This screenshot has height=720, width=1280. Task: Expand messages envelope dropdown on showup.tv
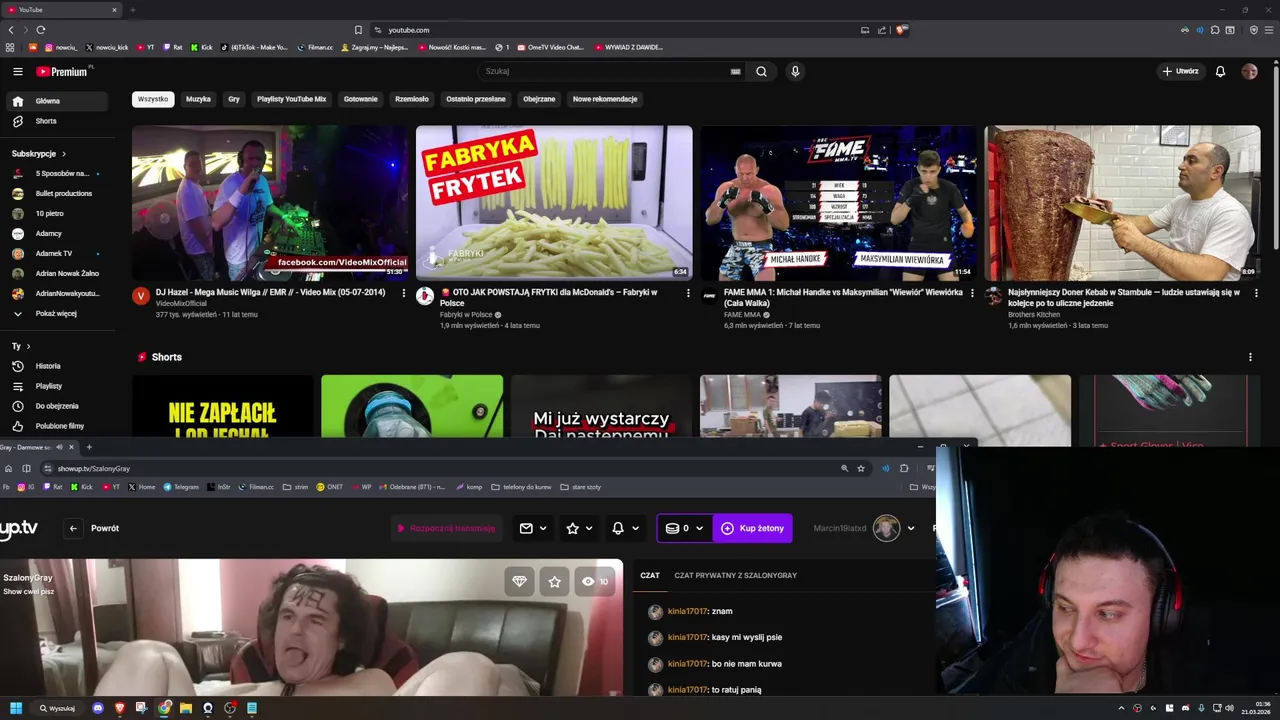(533, 528)
